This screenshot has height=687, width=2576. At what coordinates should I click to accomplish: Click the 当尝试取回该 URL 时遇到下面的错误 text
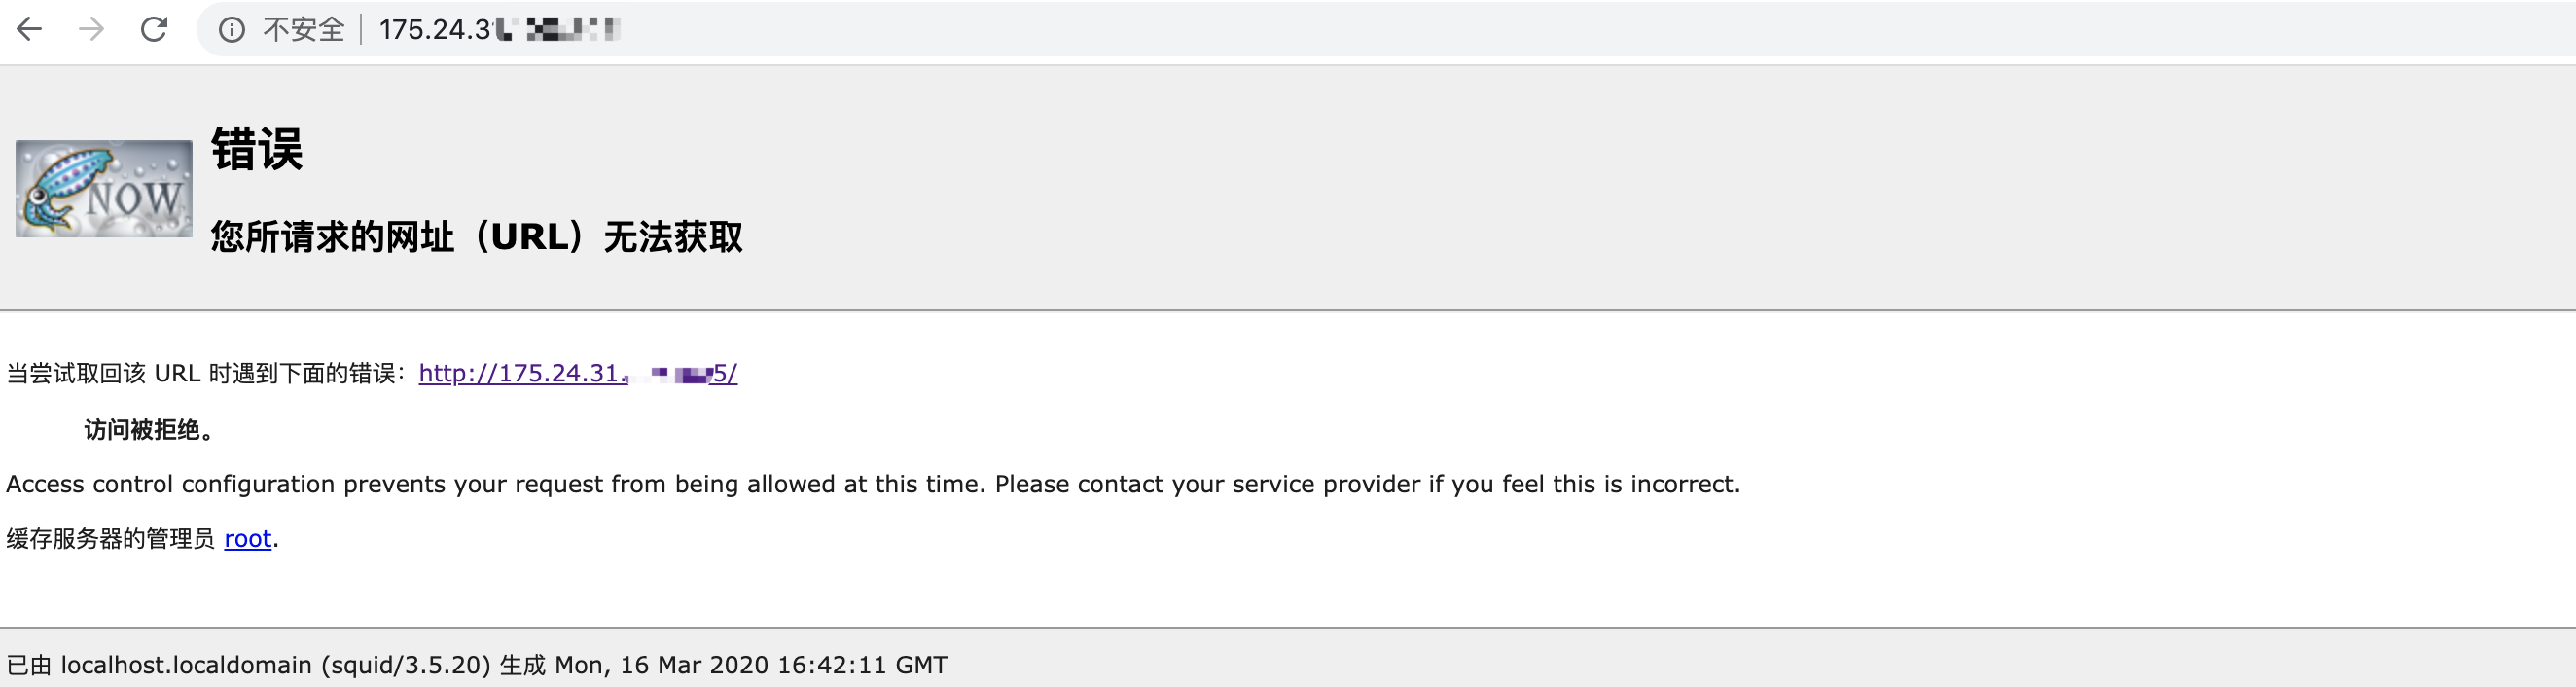(x=205, y=374)
